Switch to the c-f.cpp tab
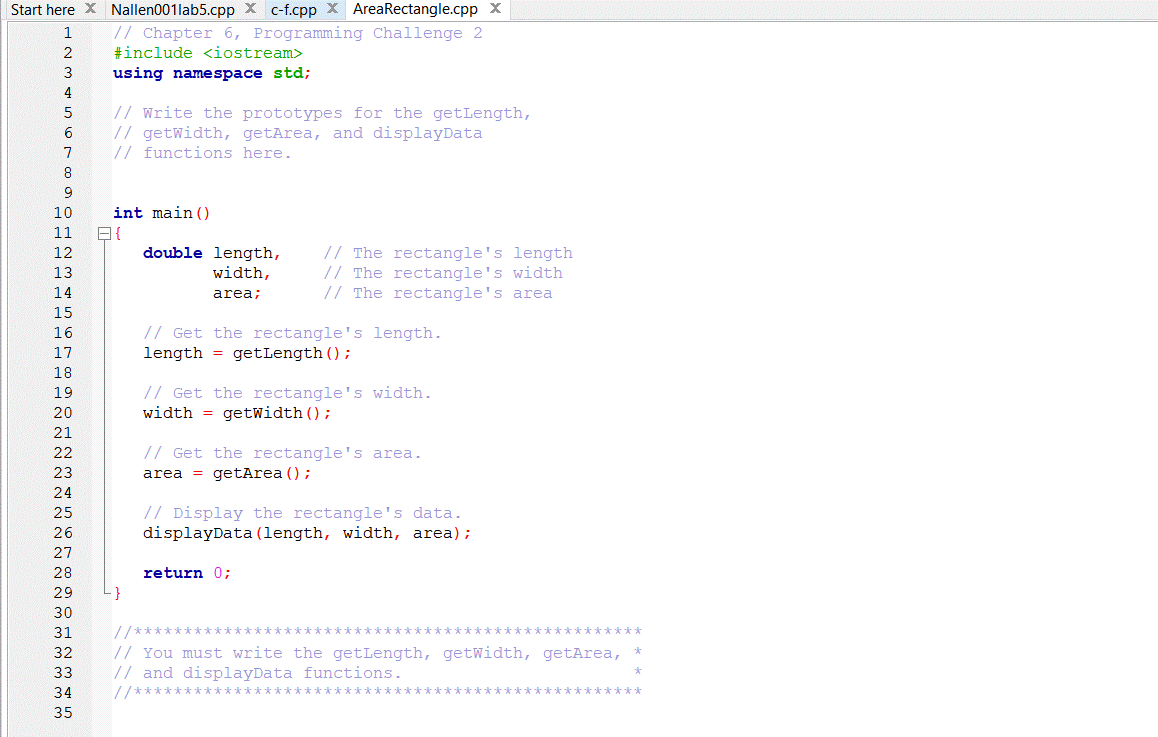Image resolution: width=1158 pixels, height=737 pixels. click(295, 9)
